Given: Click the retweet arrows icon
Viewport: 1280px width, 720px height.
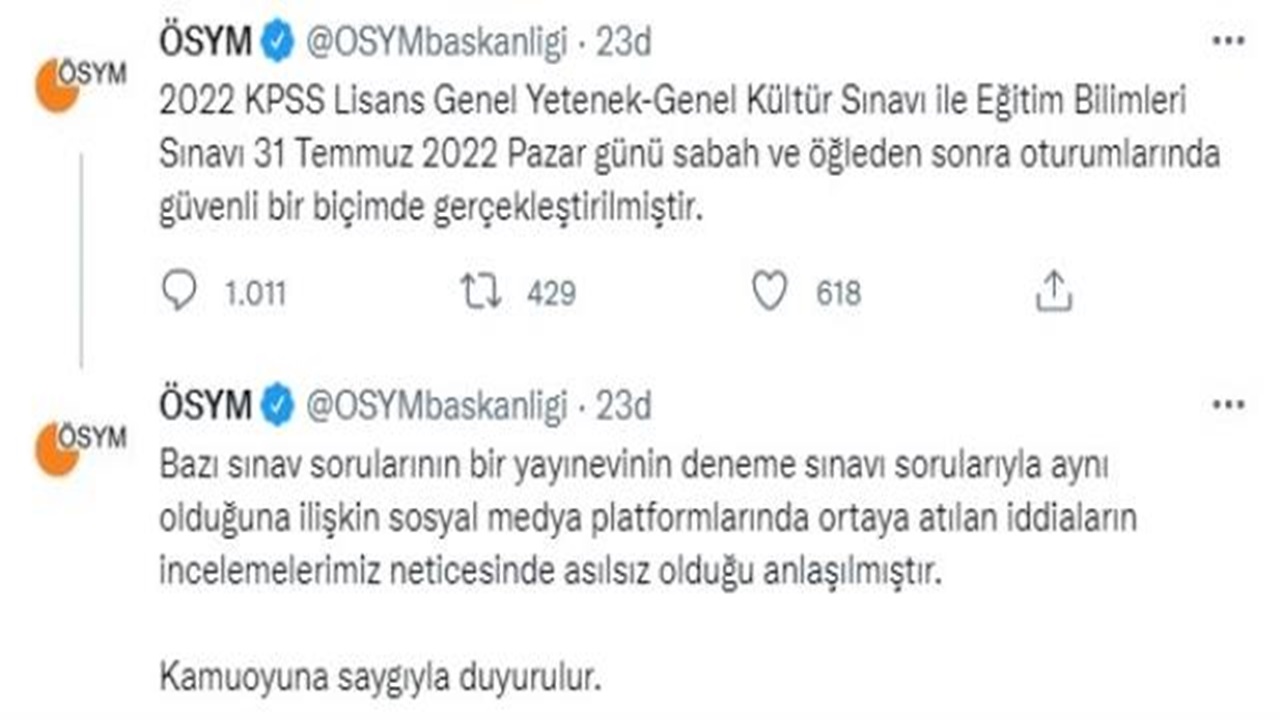Looking at the screenshot, I should (x=481, y=292).
